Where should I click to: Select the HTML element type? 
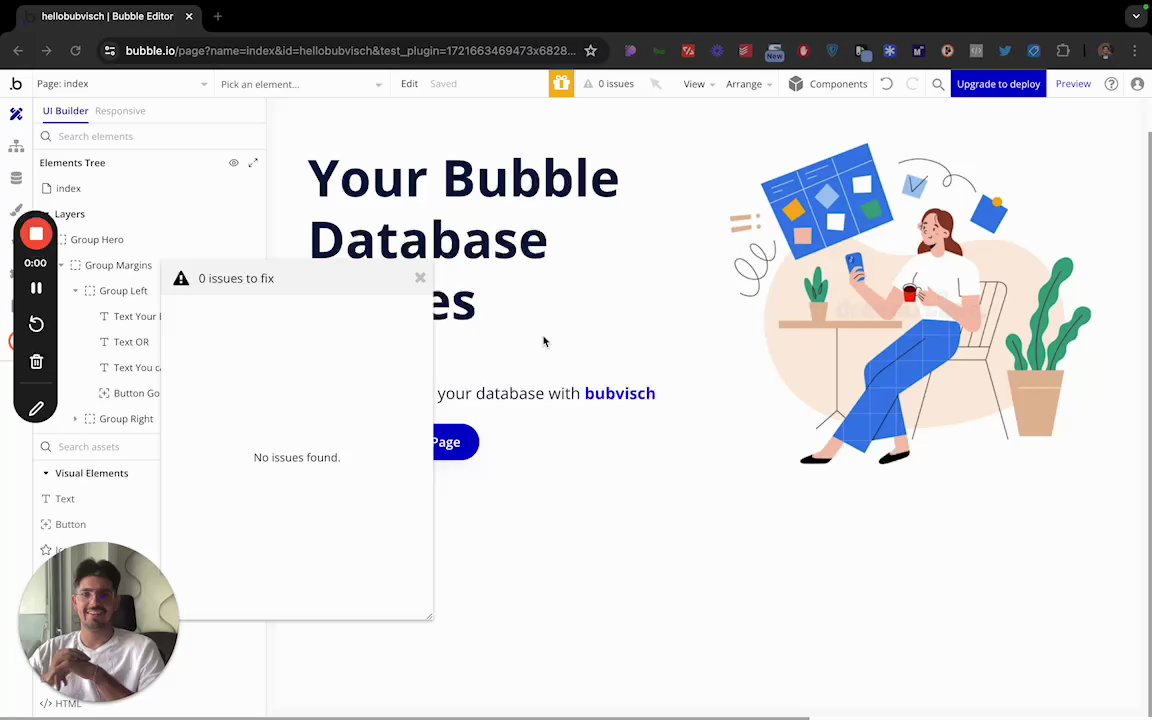pos(60,703)
